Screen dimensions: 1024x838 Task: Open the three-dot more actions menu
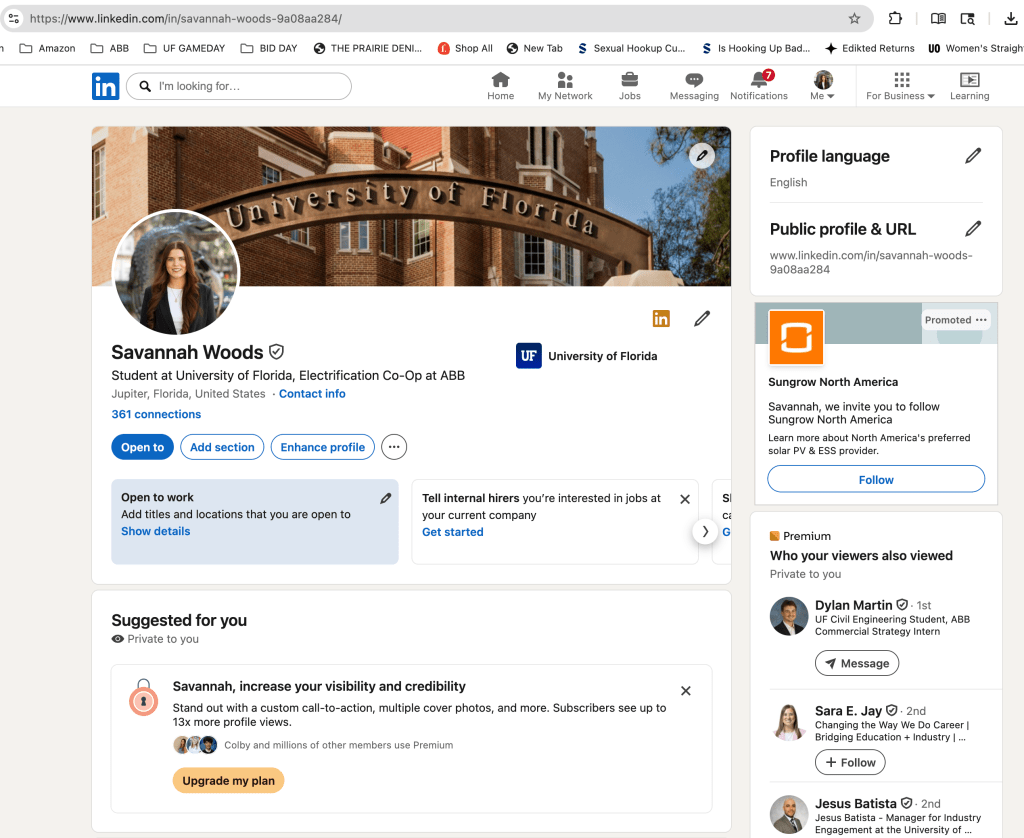click(394, 447)
